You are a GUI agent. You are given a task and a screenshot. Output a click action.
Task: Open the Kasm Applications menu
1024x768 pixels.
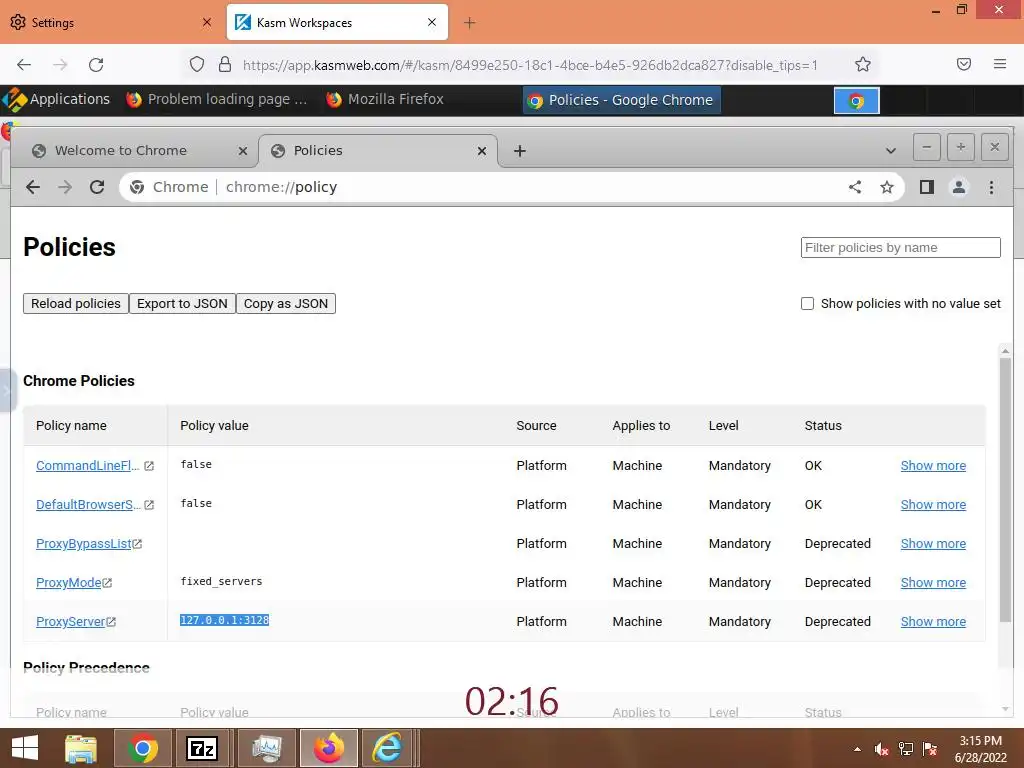click(56, 99)
